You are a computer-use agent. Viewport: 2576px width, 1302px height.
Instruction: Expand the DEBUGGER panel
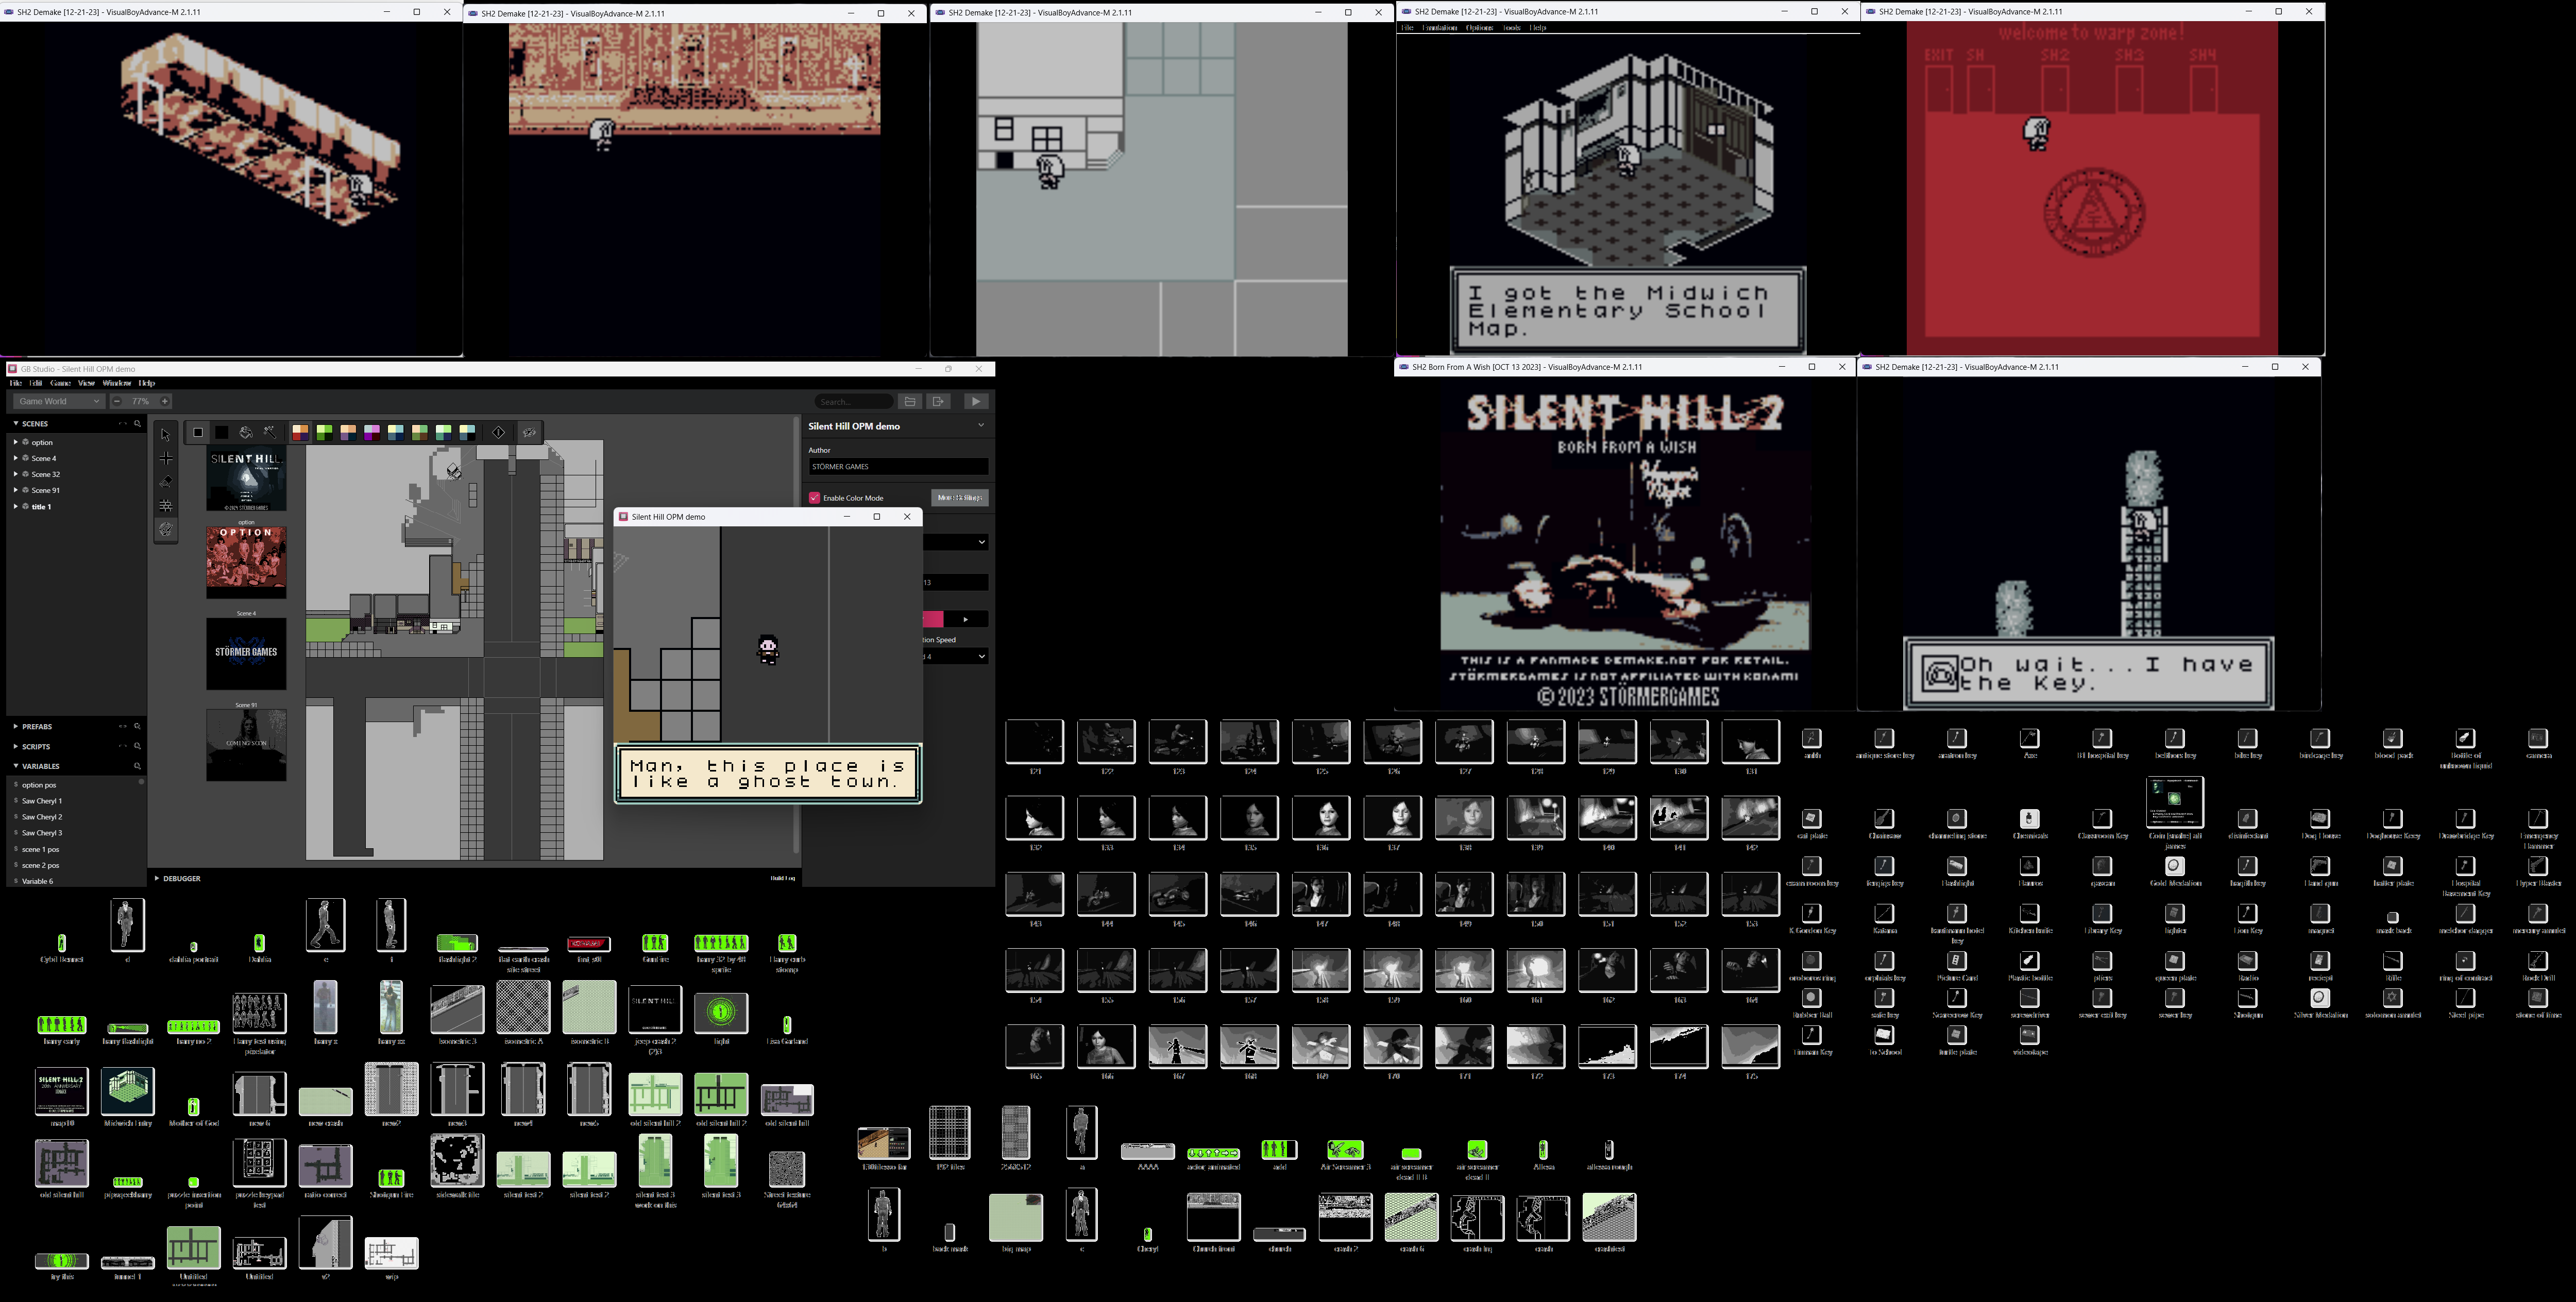[x=157, y=879]
